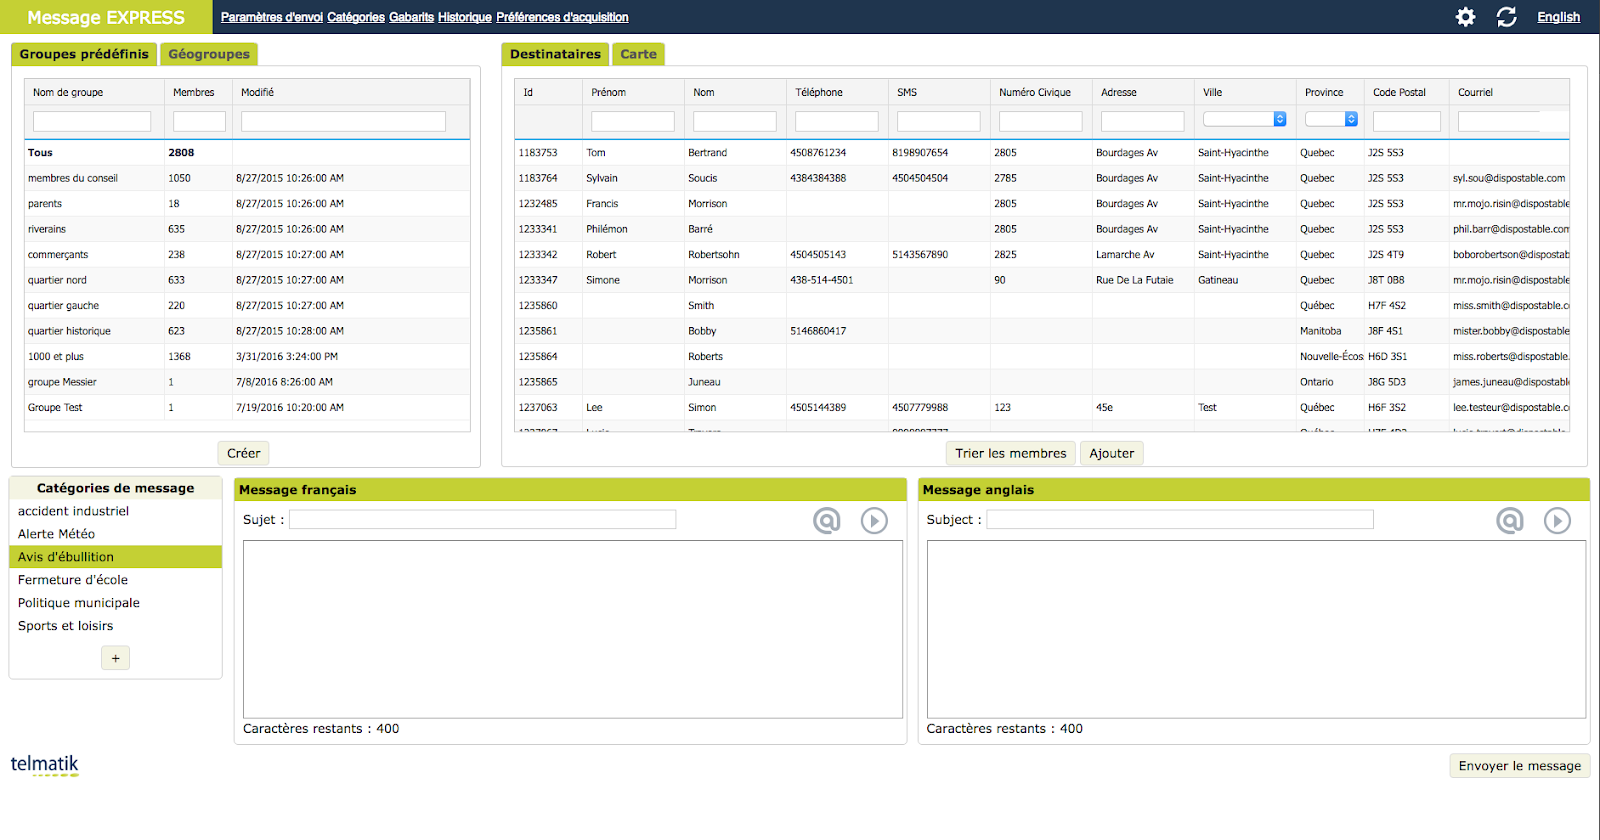1600x840 pixels.
Task: Switch to the Géogroupes tab
Action: (209, 54)
